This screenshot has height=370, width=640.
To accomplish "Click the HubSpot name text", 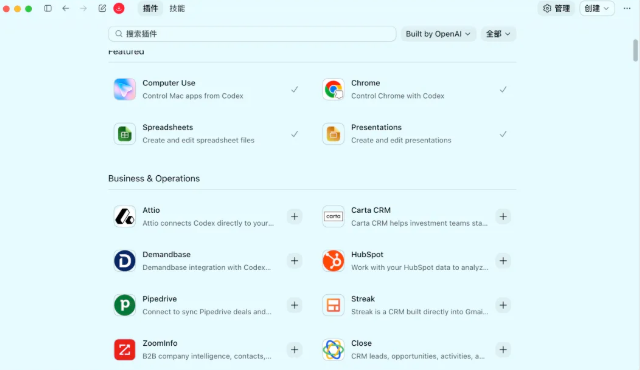I will click(367, 255).
